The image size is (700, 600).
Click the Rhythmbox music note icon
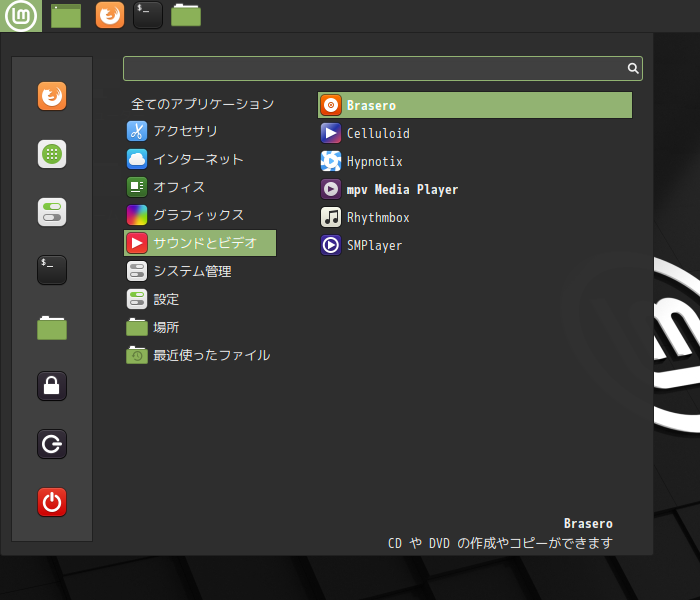331,217
